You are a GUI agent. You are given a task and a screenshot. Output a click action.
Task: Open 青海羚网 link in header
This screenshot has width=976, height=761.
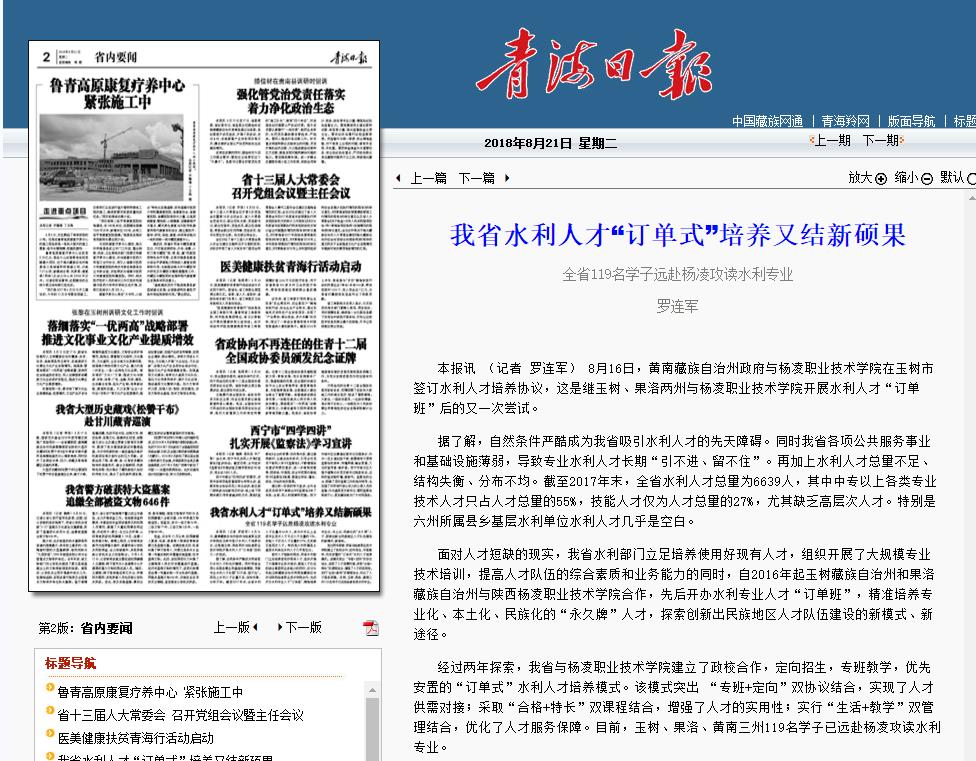pyautogui.click(x=846, y=121)
